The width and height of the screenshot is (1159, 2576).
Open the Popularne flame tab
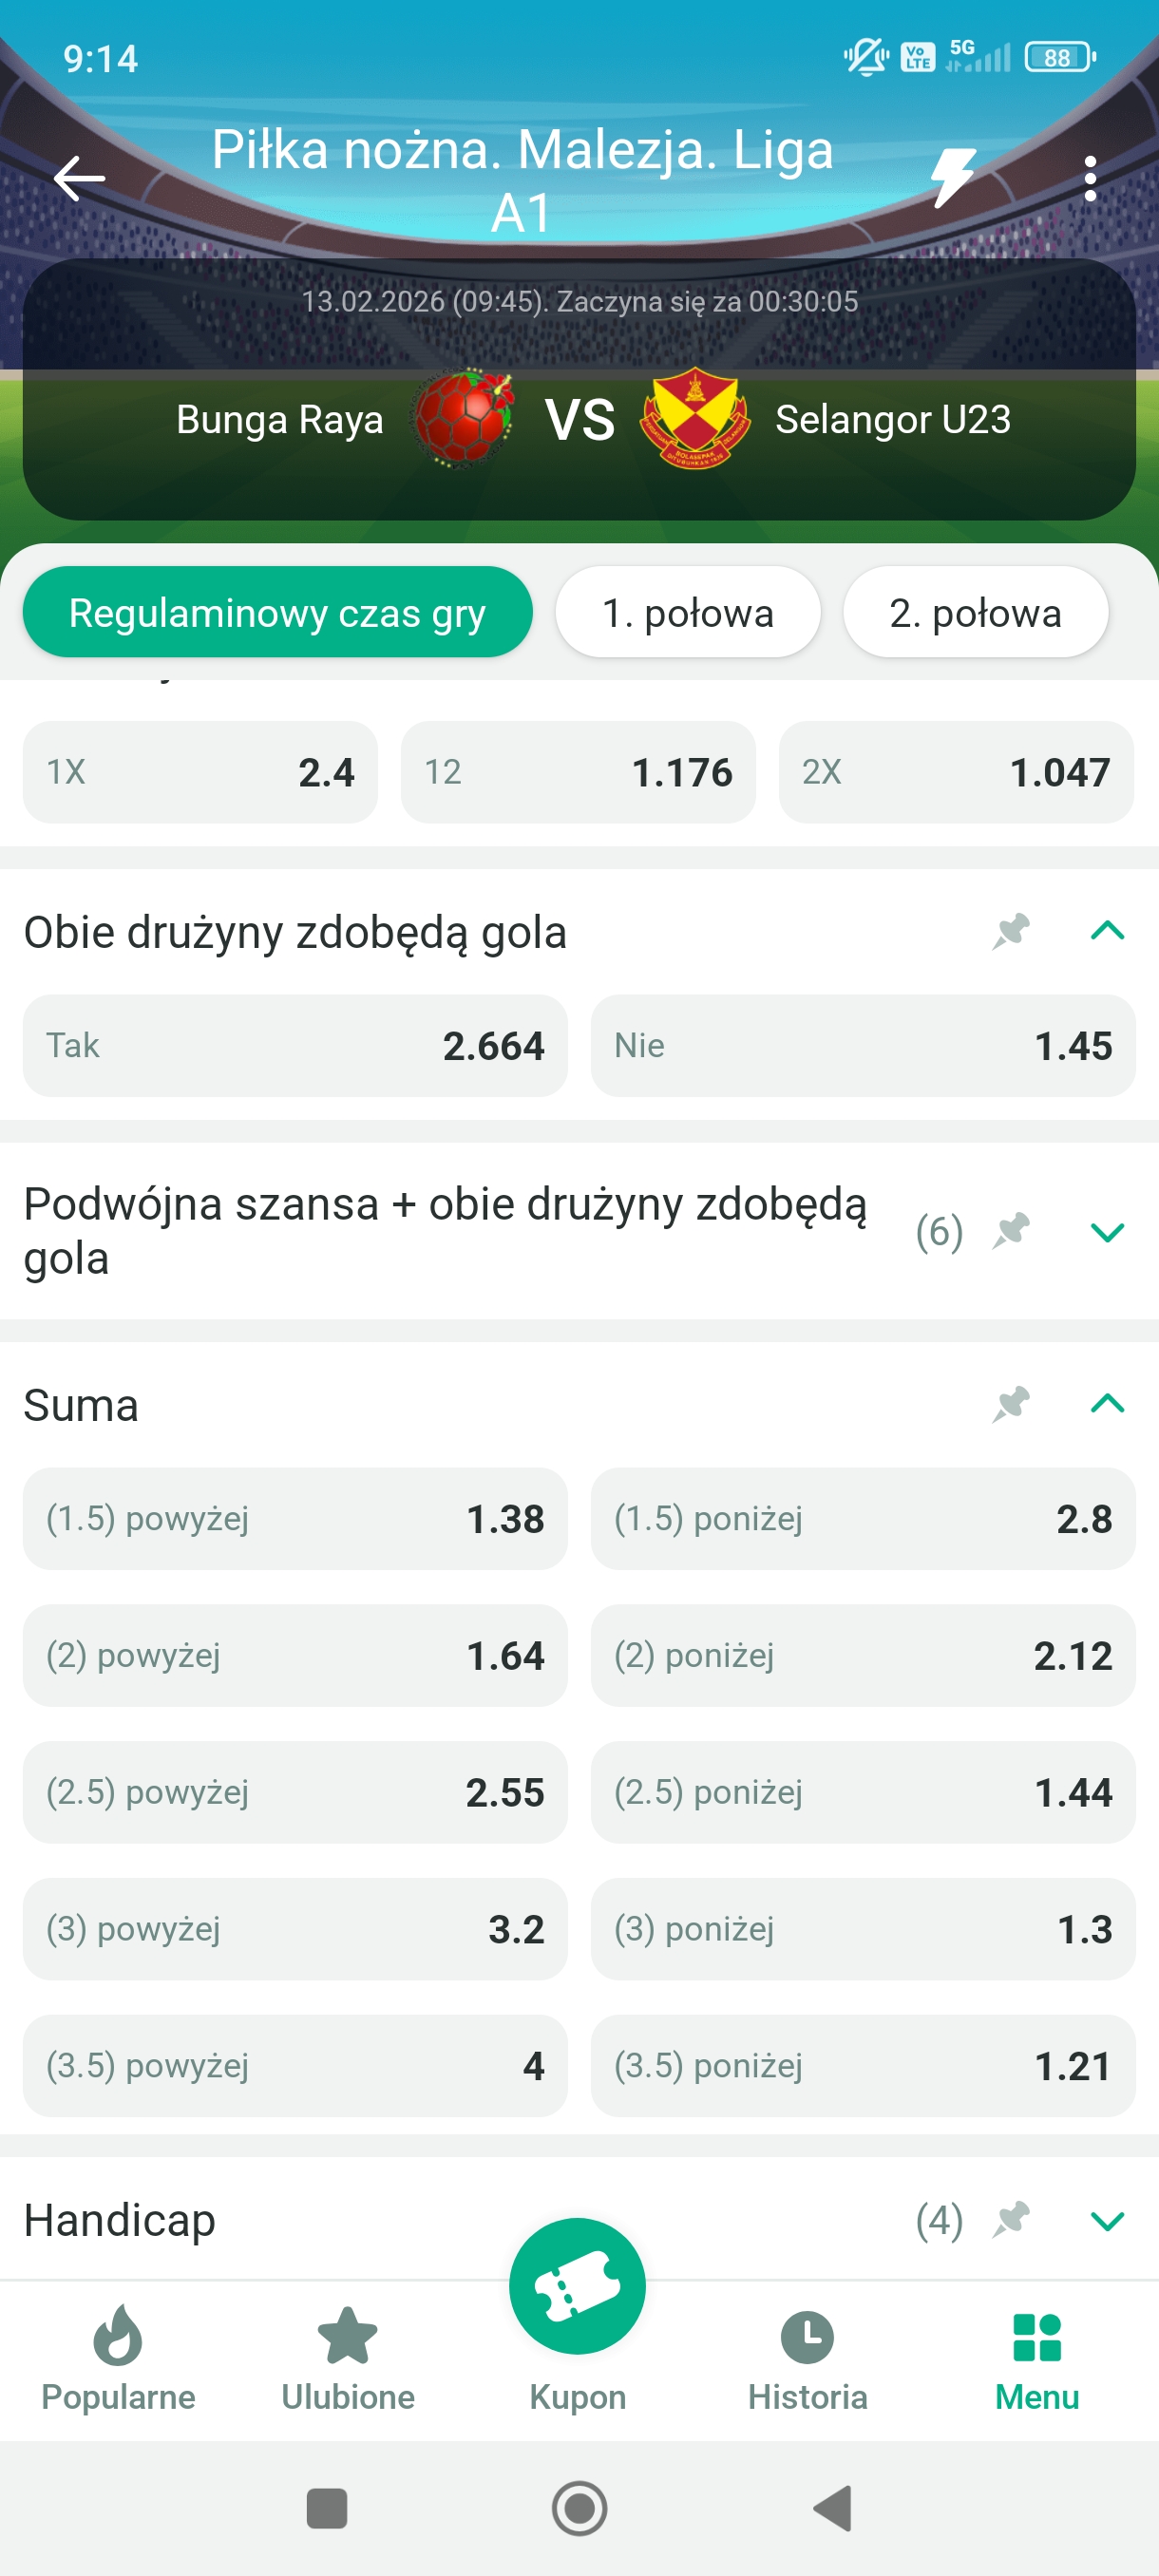[x=118, y=2358]
